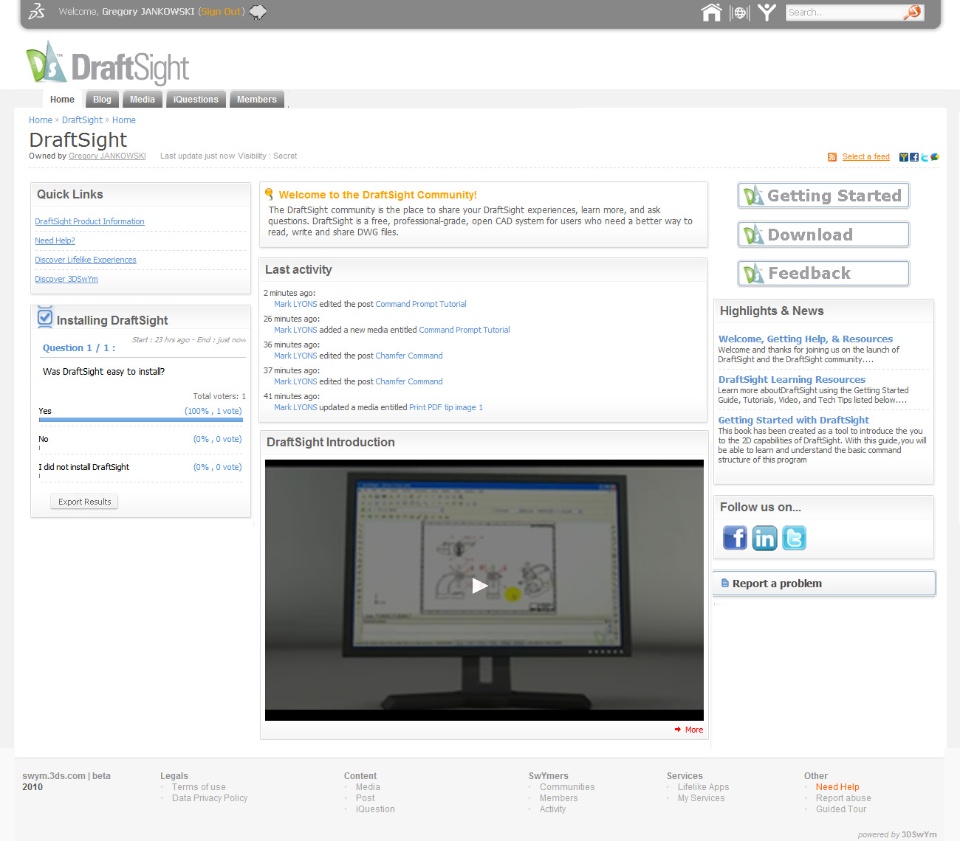Click iQuestion in footer Content list
The width and height of the screenshot is (960, 841).
tap(375, 809)
